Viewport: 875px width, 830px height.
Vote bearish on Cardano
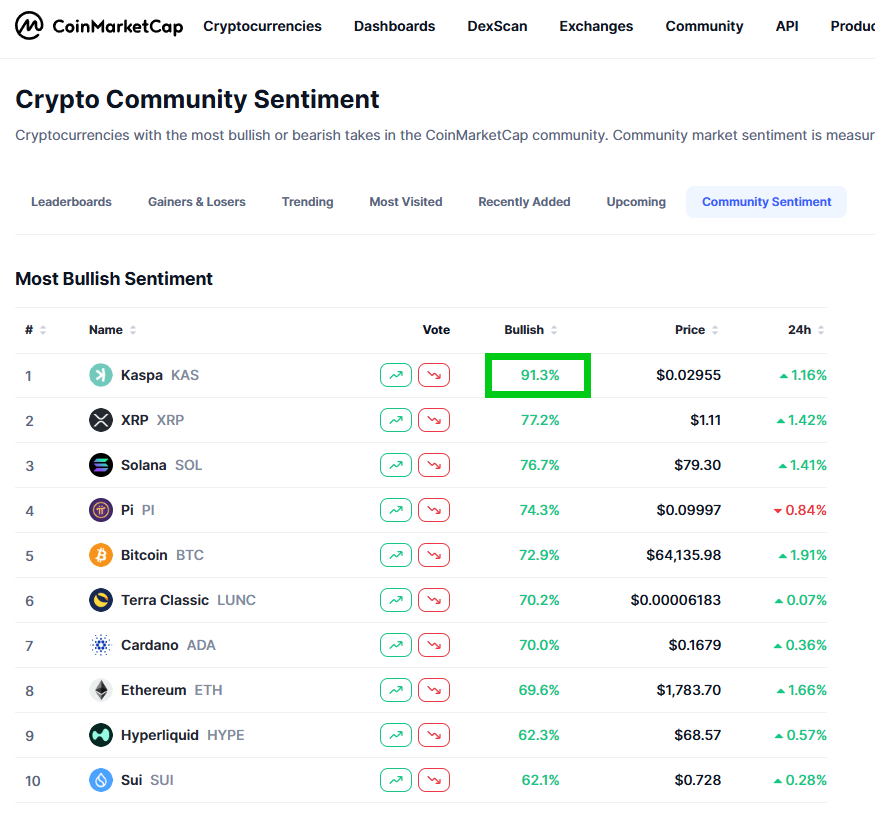coord(434,645)
